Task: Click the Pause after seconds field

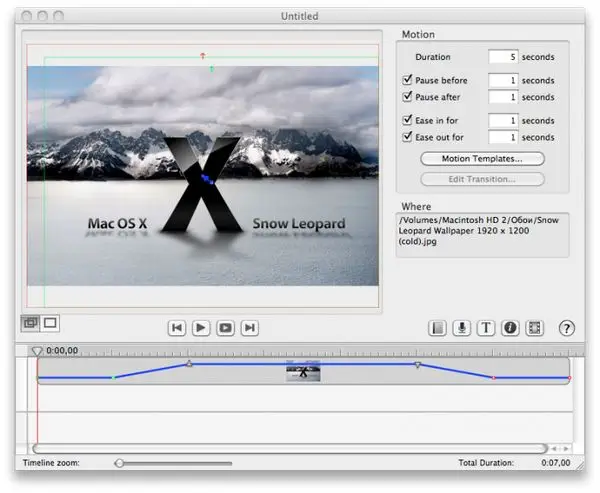Action: point(503,97)
